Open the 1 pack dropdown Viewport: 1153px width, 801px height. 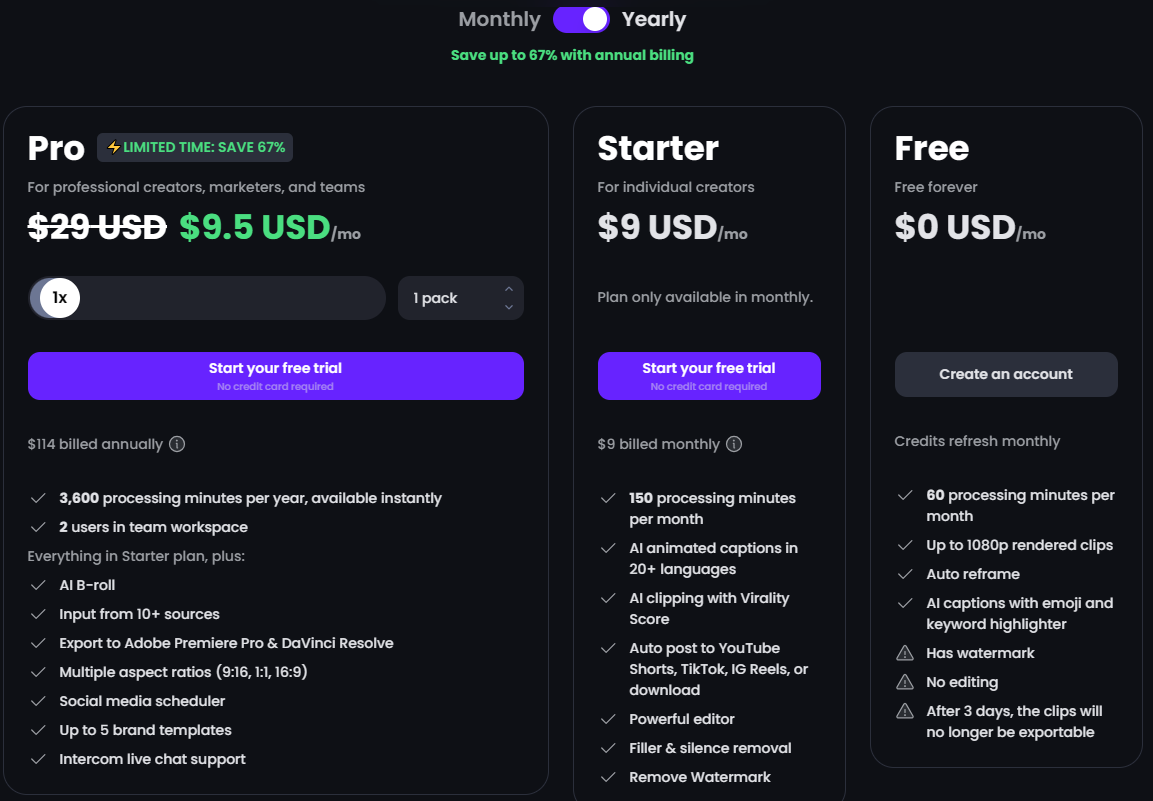(x=450, y=298)
